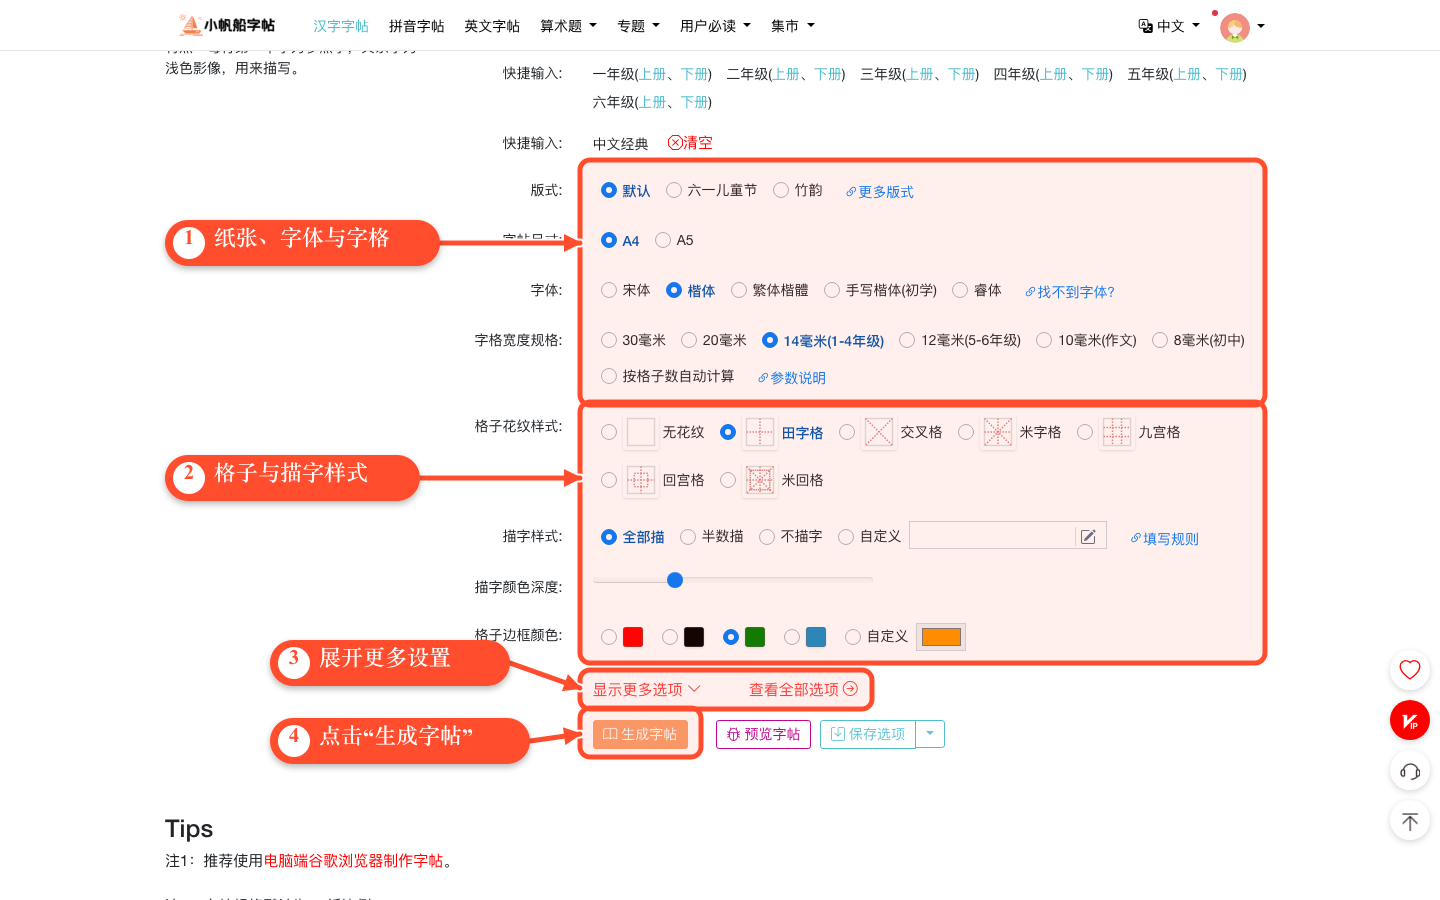Image resolution: width=1440 pixels, height=900 pixels.
Task: Choose 按格子数自动计算 option
Action: [609, 376]
